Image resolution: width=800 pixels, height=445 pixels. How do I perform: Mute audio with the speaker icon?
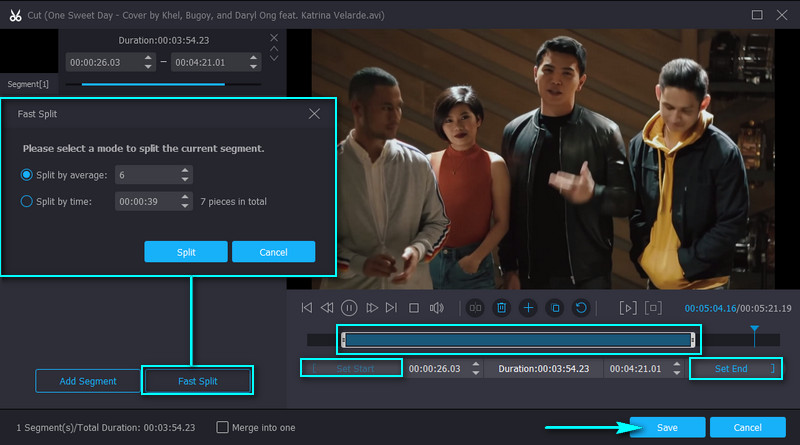coord(436,308)
